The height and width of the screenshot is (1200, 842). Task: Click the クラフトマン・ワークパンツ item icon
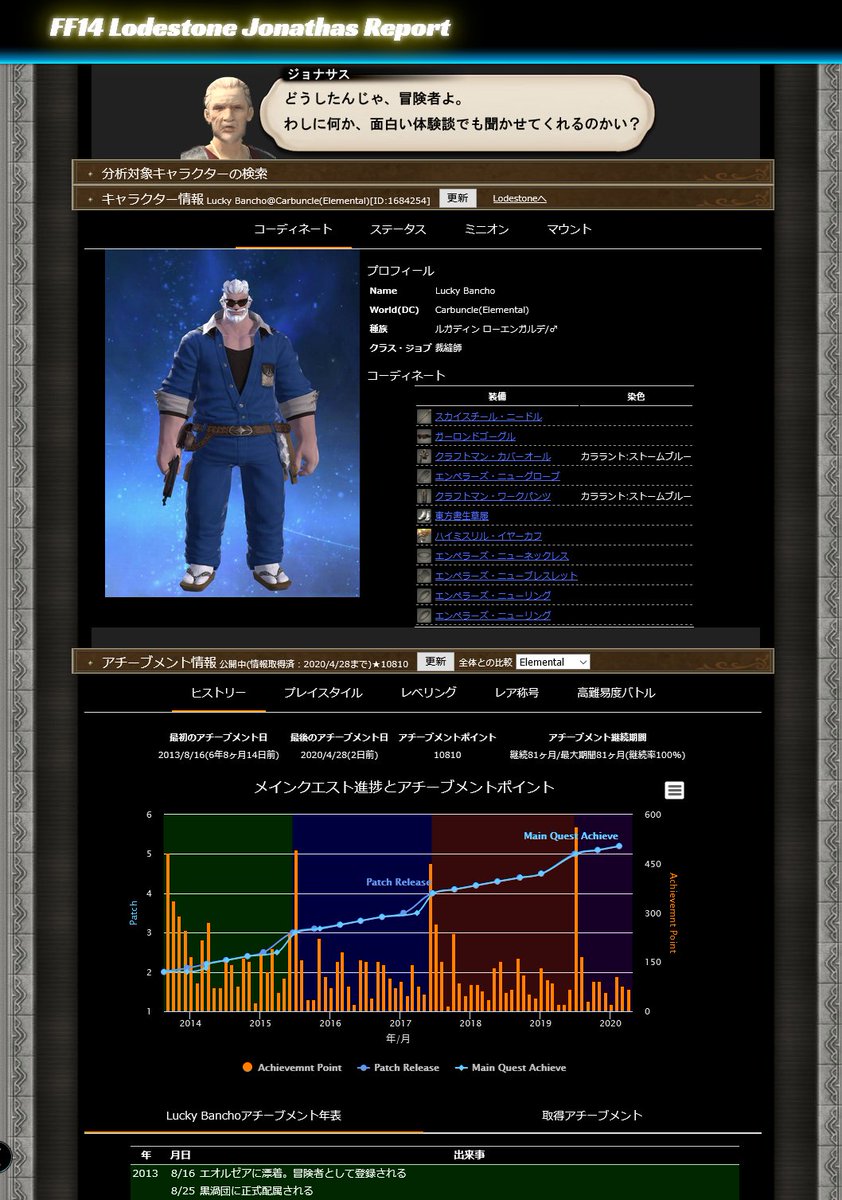(x=424, y=496)
